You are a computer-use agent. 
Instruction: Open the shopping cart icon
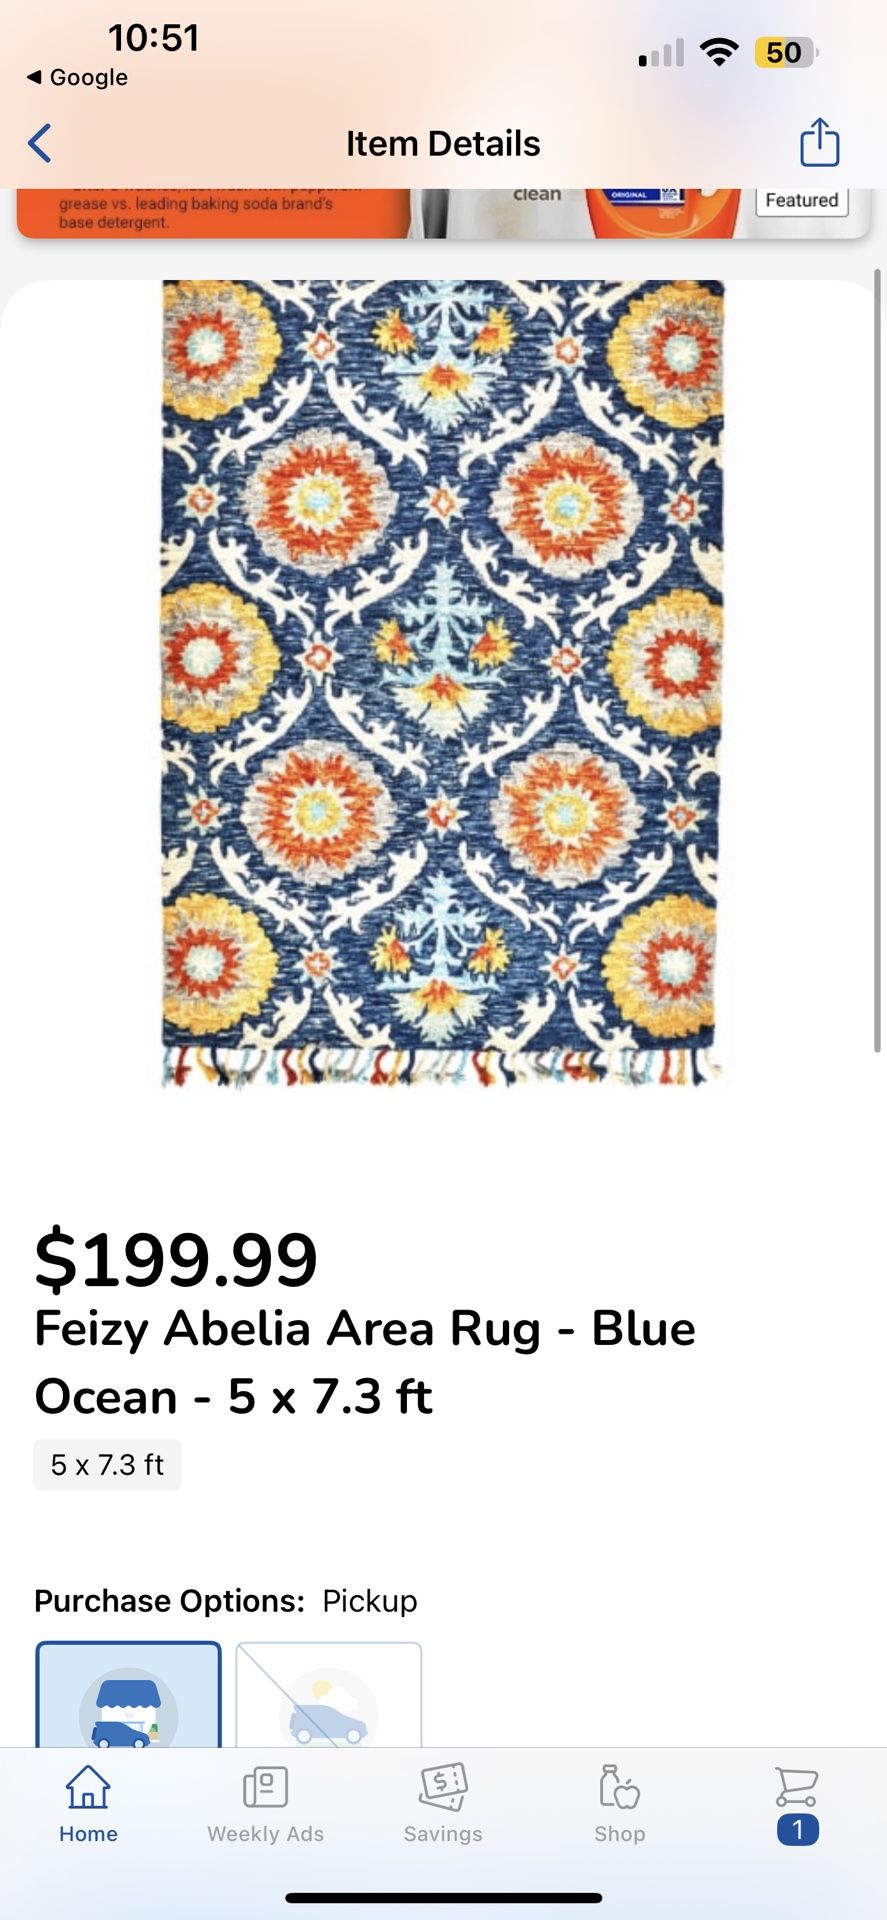(797, 1787)
